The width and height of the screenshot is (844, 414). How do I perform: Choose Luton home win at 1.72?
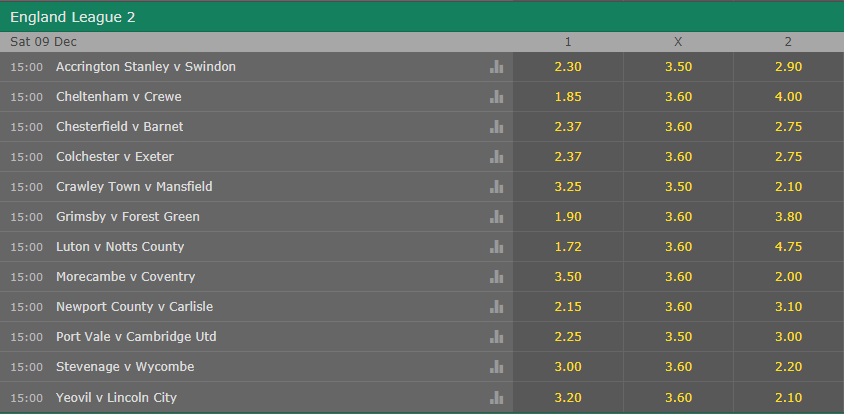click(x=568, y=247)
